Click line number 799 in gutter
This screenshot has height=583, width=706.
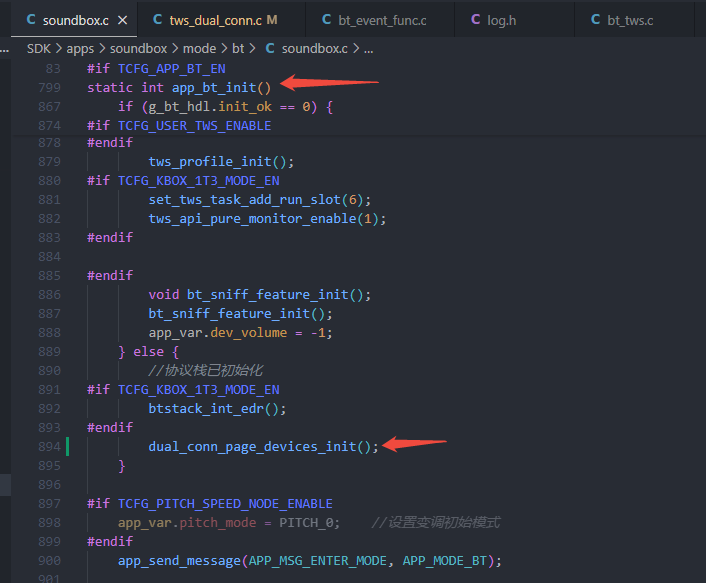(x=50, y=87)
